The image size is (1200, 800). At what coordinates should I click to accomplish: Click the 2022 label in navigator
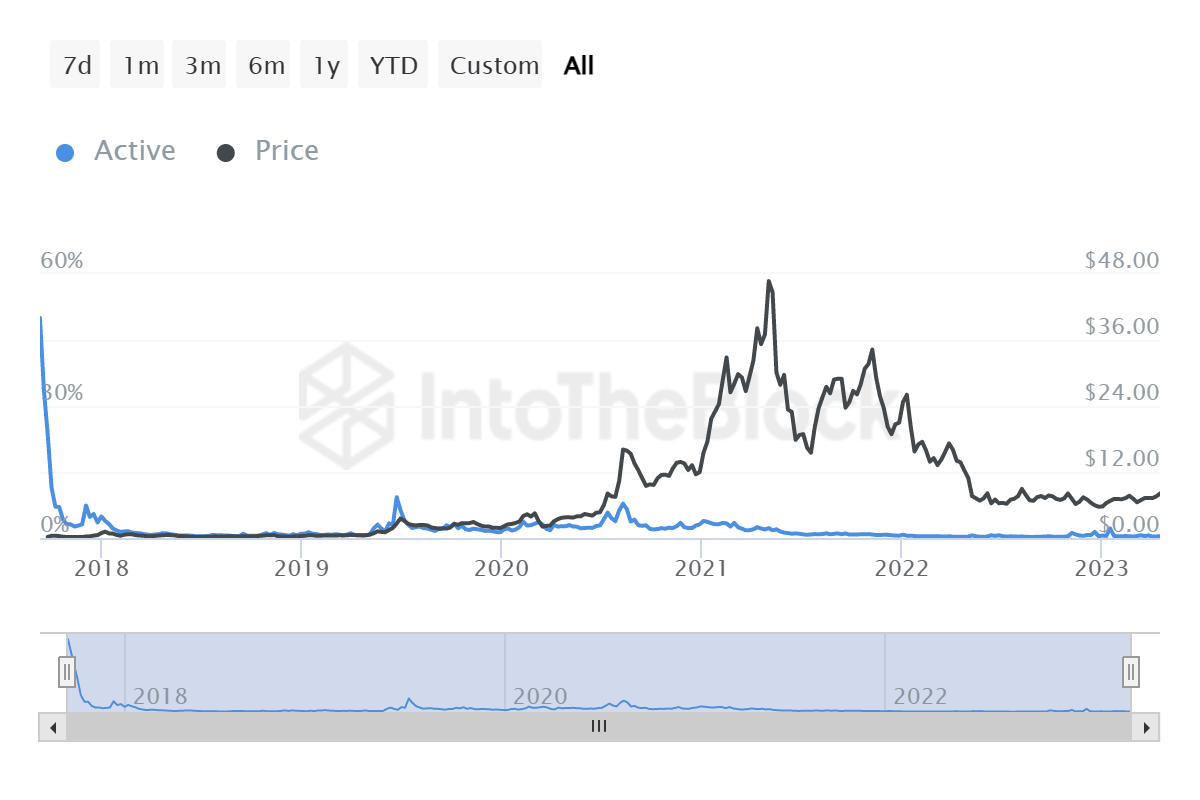click(920, 696)
